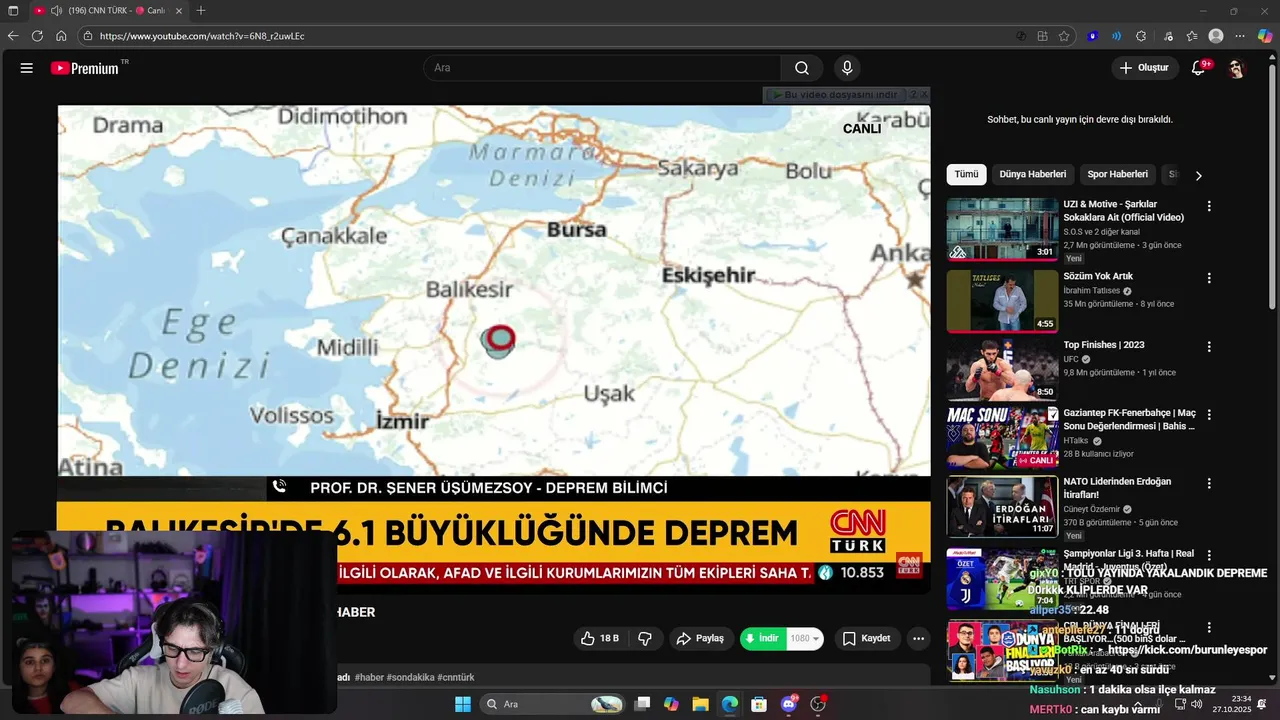
Task: Open Sözüm Yok Artık video thumbnail
Action: [1002, 301]
